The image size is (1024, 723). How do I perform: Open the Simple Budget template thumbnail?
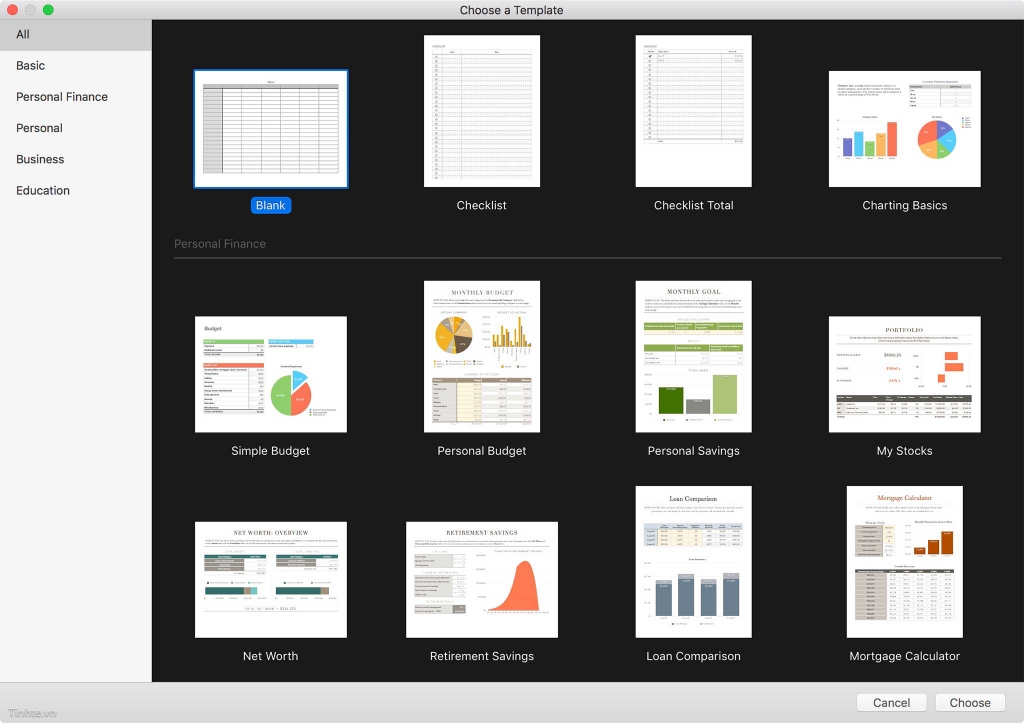tap(271, 374)
